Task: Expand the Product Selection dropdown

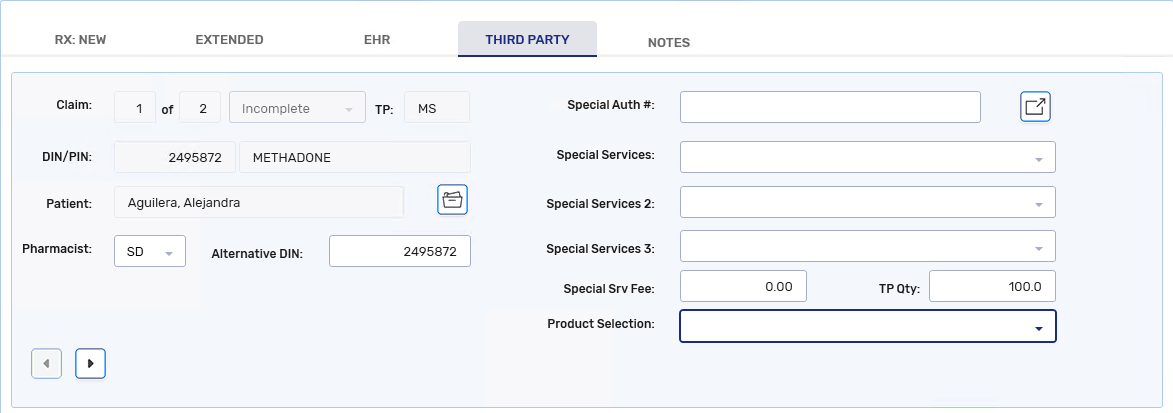Action: coord(867,327)
